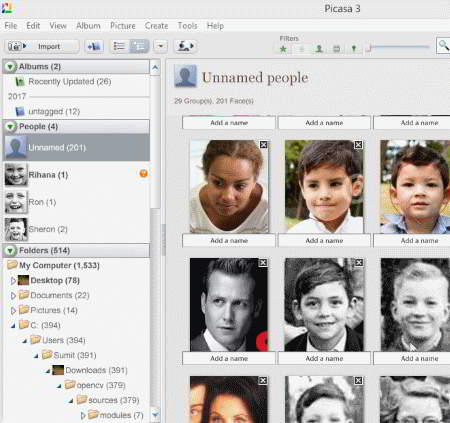This screenshot has height=423, width=450.
Task: Click the left panel scroll down arrow
Action: point(155,415)
